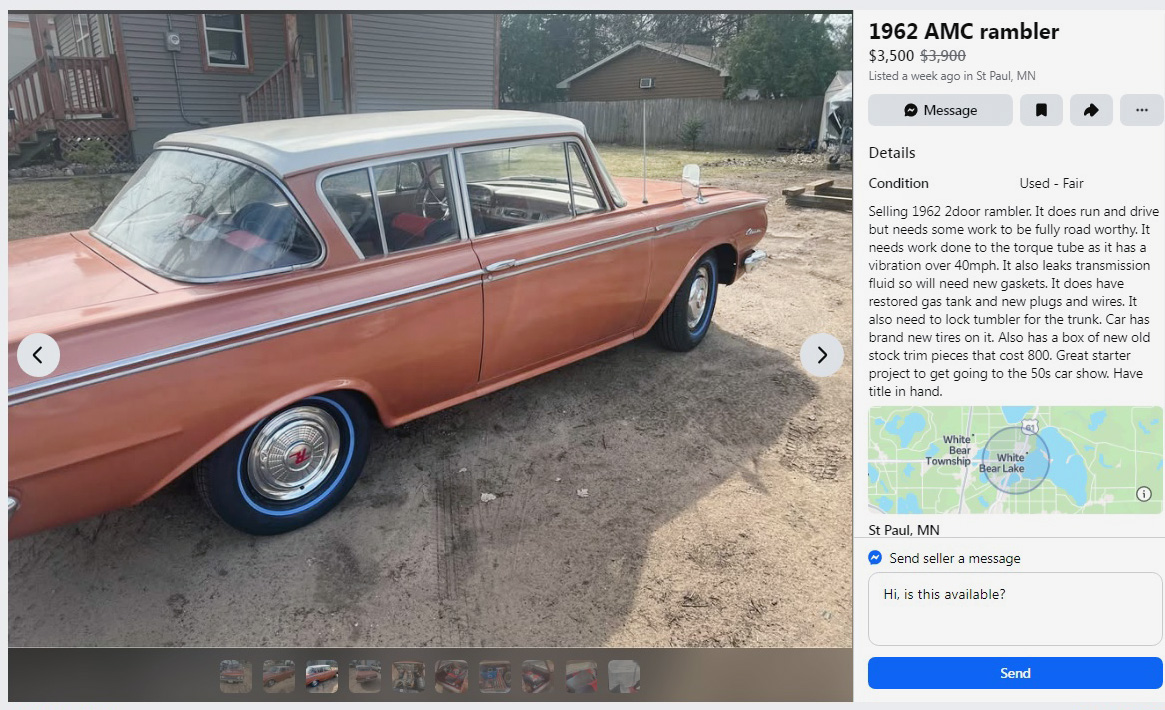Select the first photo thumbnail

tap(236, 677)
